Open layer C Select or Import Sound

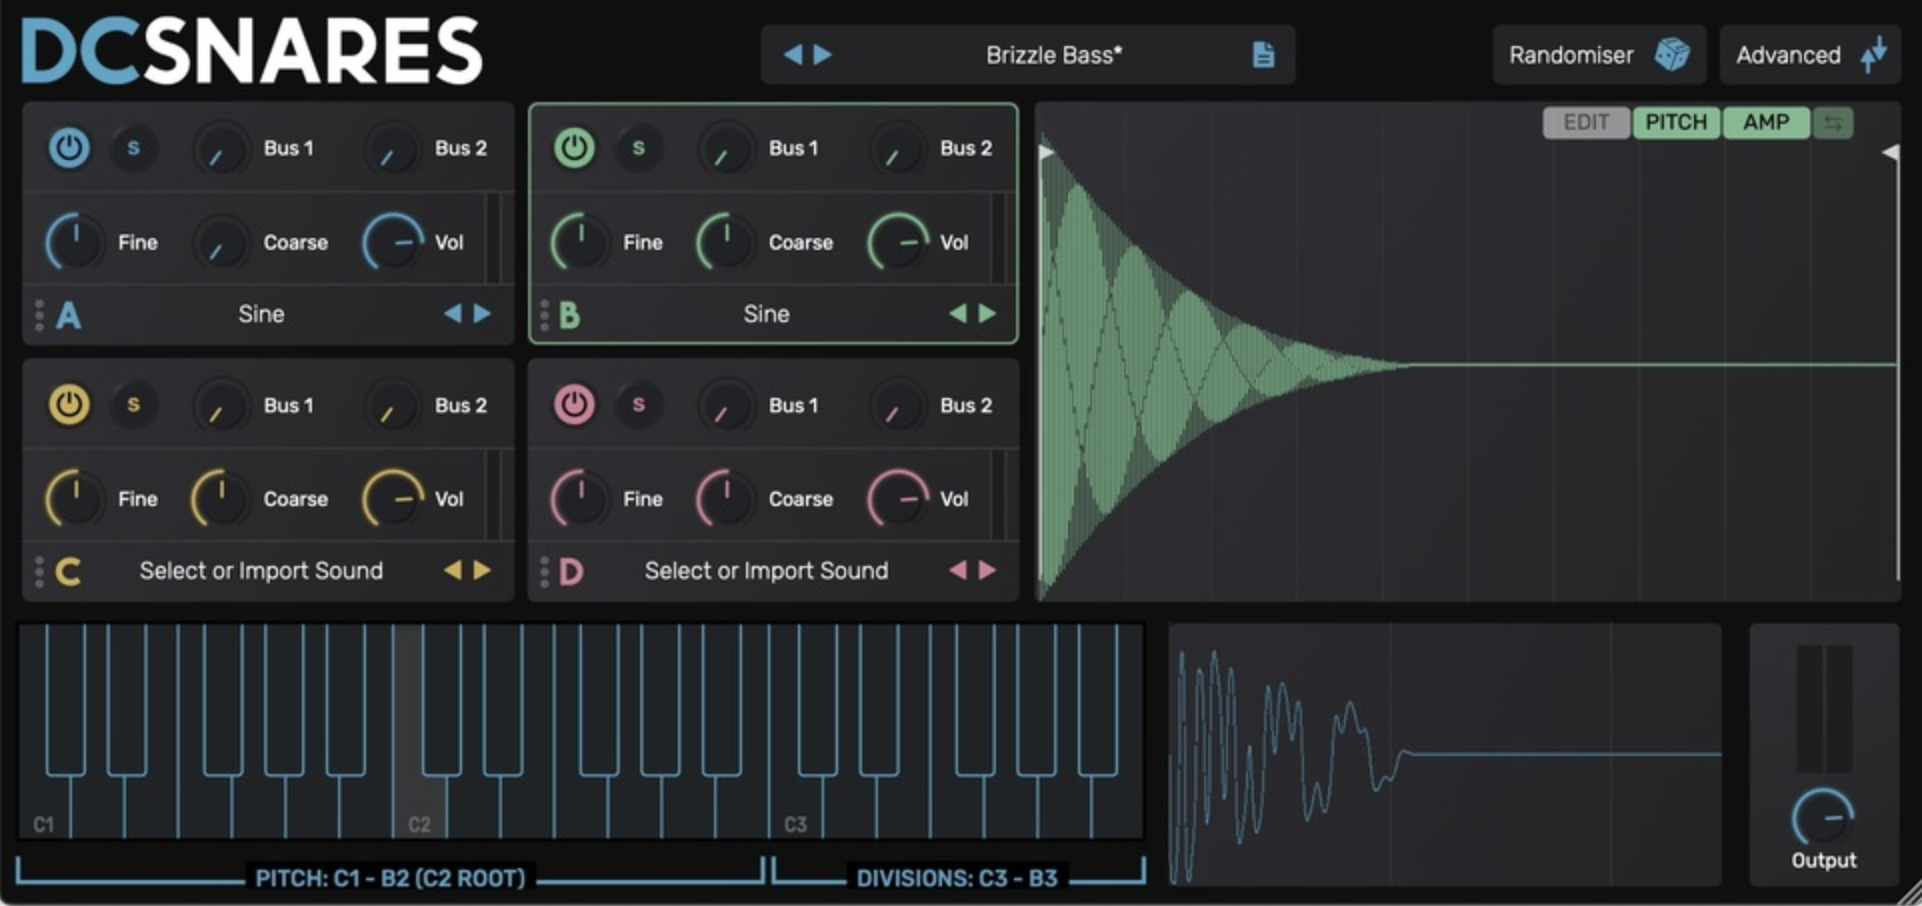tap(261, 570)
